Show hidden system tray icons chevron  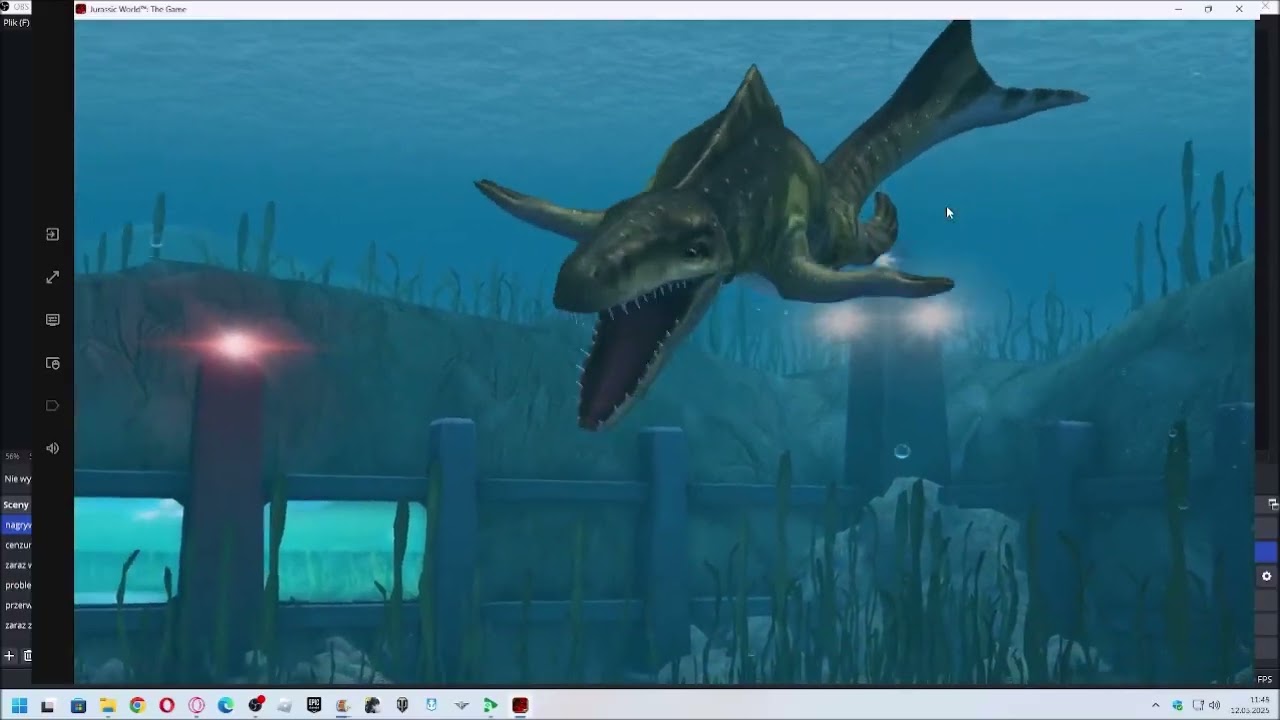(1156, 706)
